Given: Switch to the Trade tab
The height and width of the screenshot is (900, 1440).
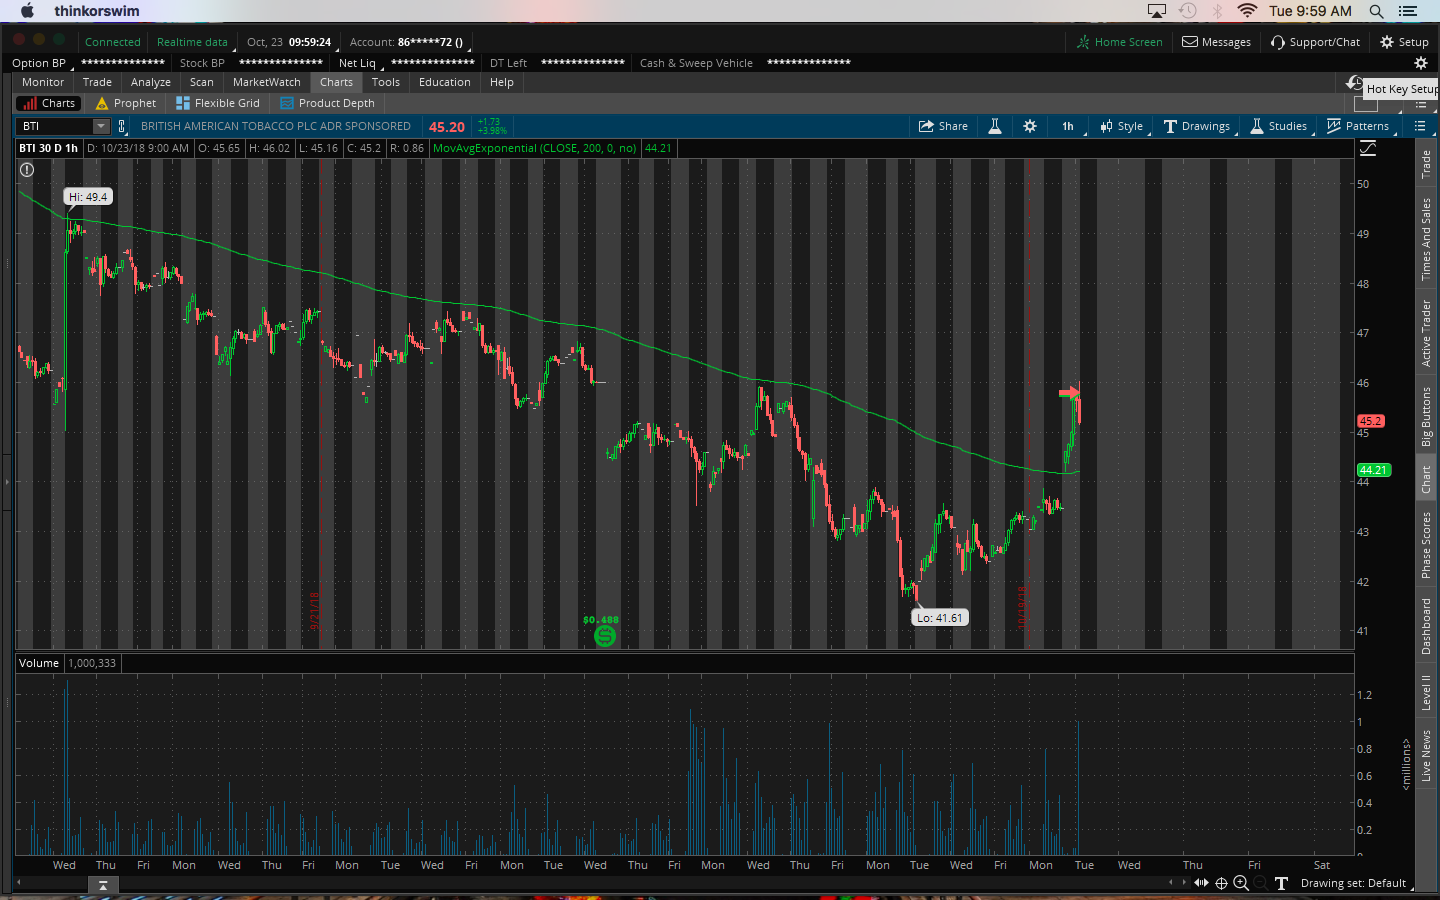Looking at the screenshot, I should [x=97, y=82].
